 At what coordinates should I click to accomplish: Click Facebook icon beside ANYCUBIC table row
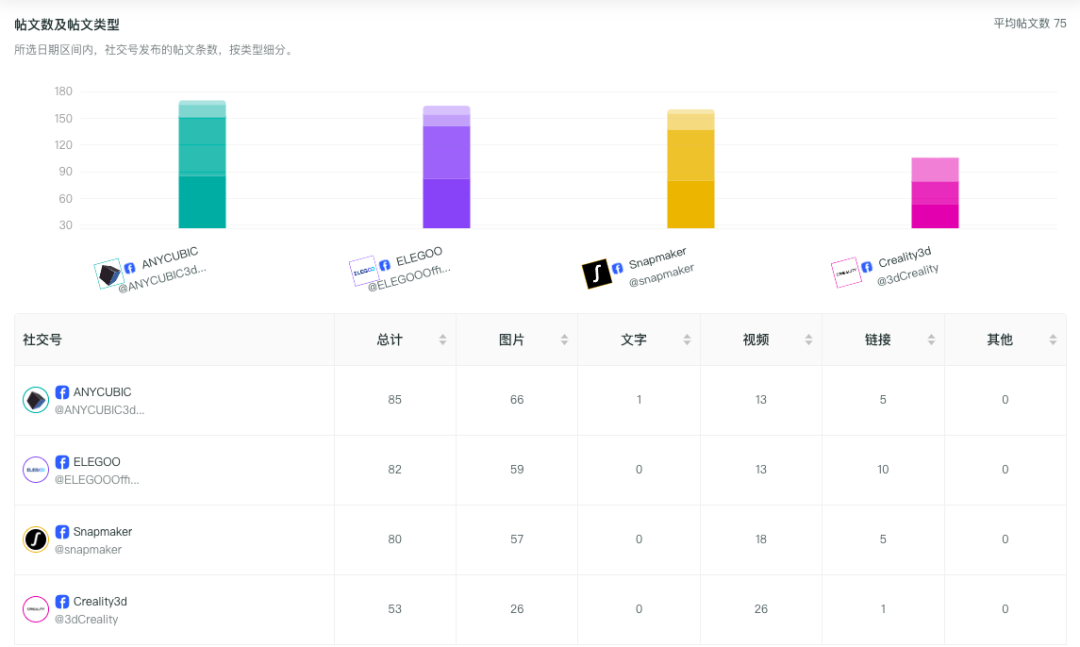[x=62, y=392]
